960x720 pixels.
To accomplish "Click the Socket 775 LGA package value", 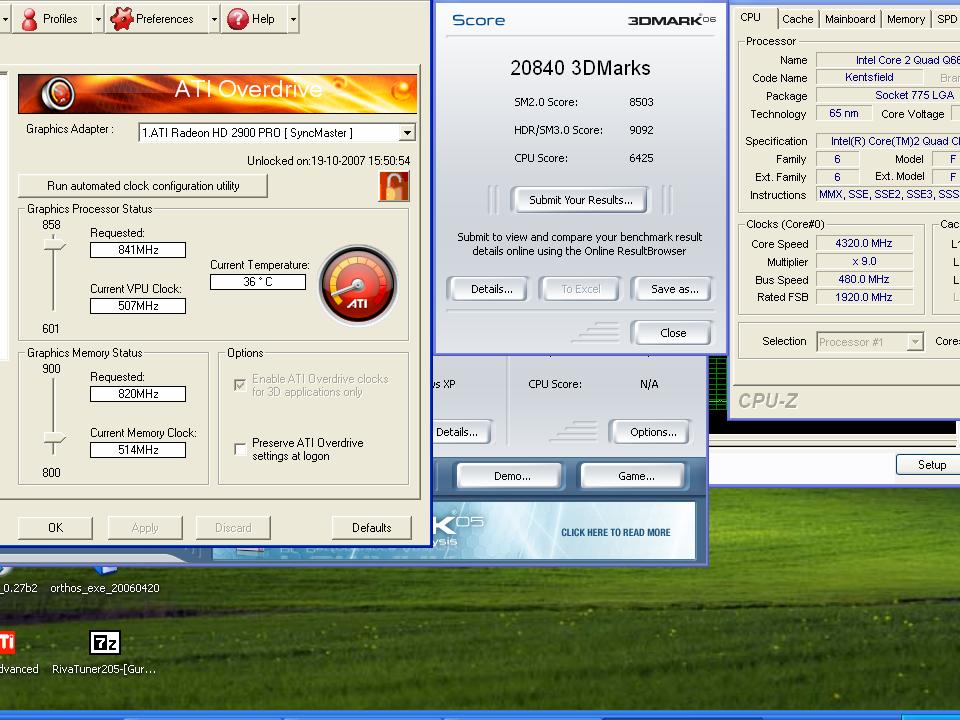I will pyautogui.click(x=888, y=95).
